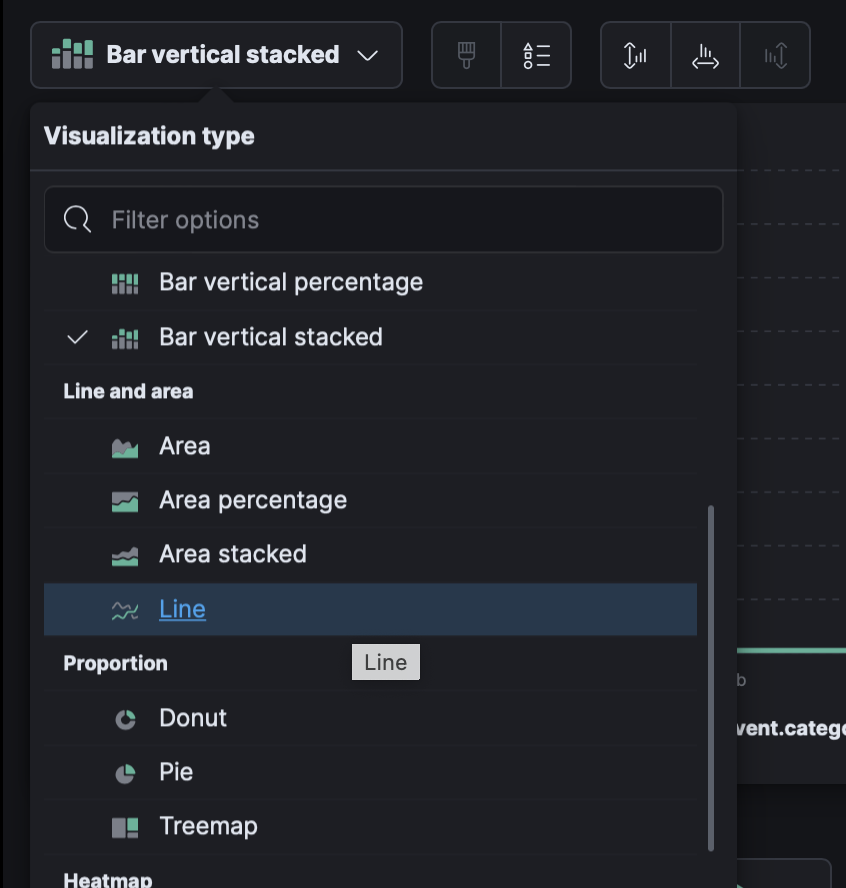The image size is (846, 888).
Task: Select Bar vertical percentage option
Action: [290, 283]
